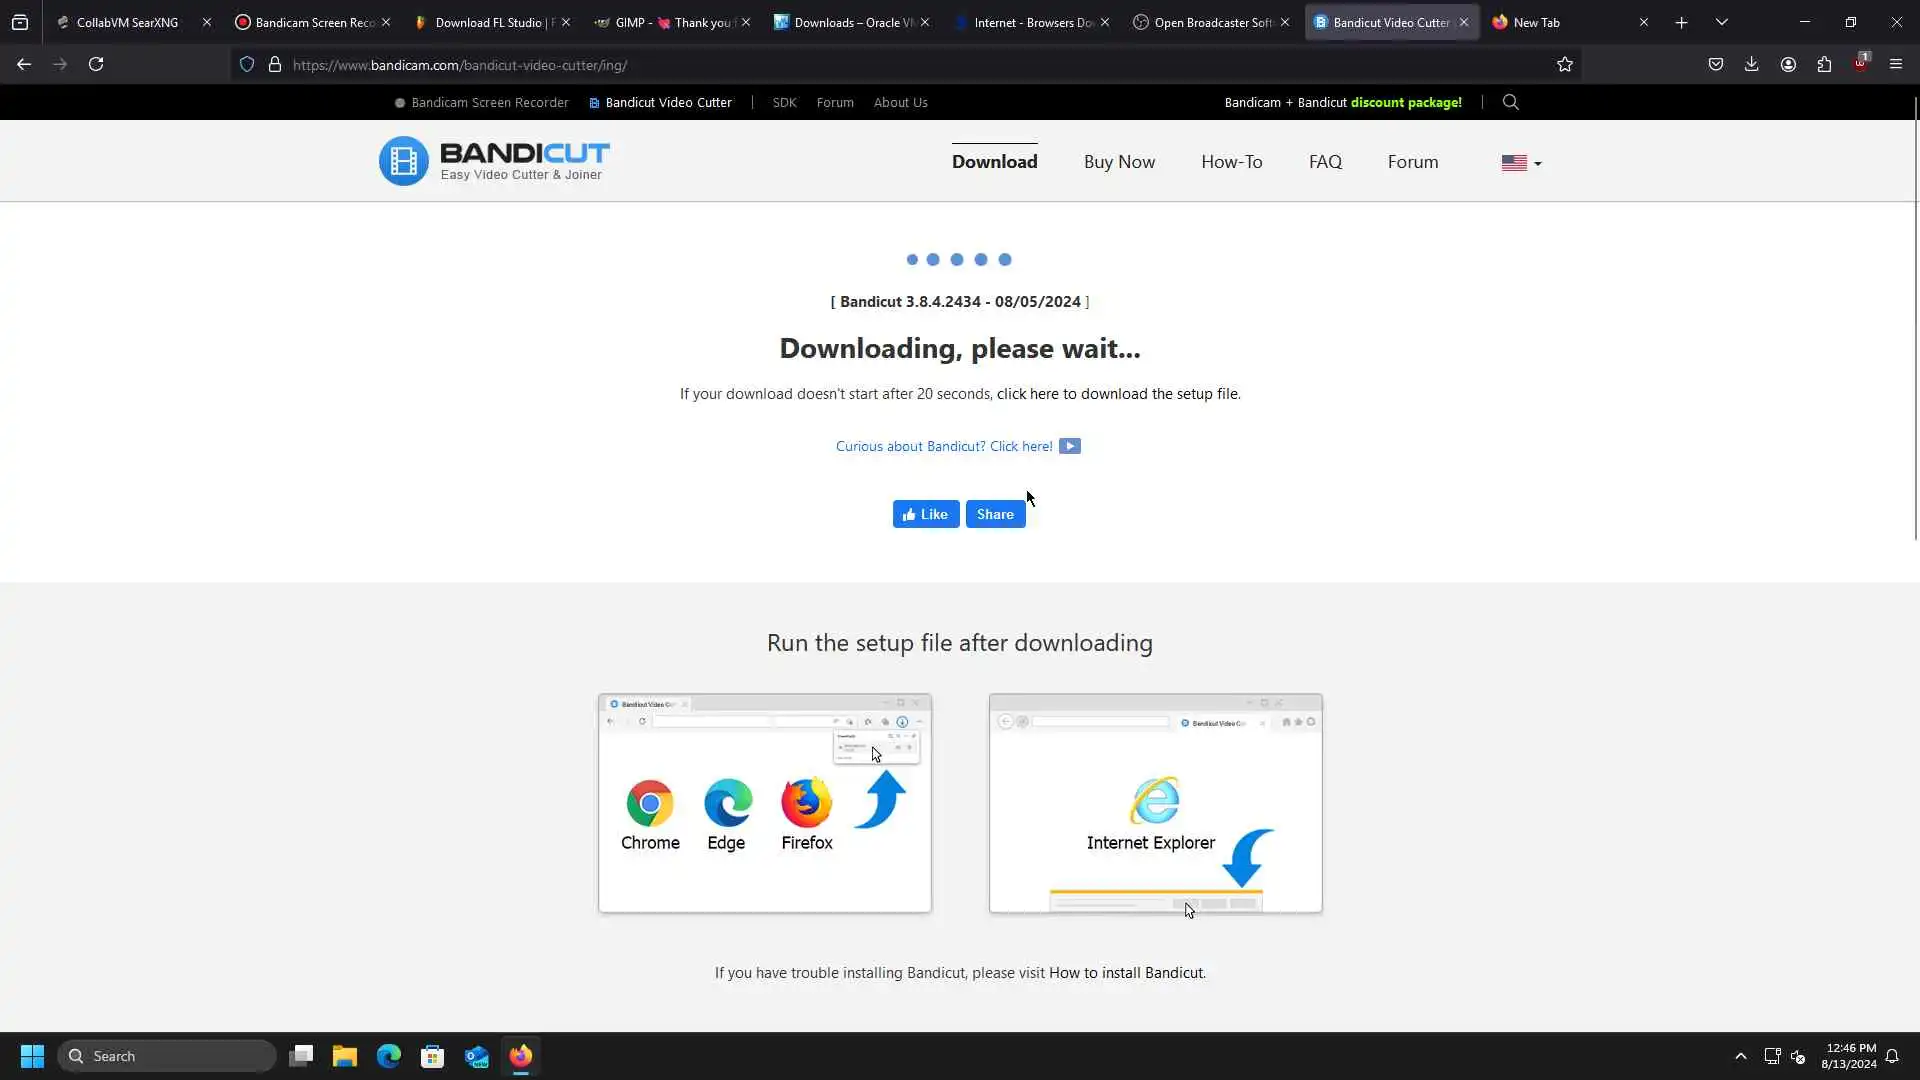Open the Buy Now navigation item
Screen dimensions: 1920x1080
[x=1119, y=162]
